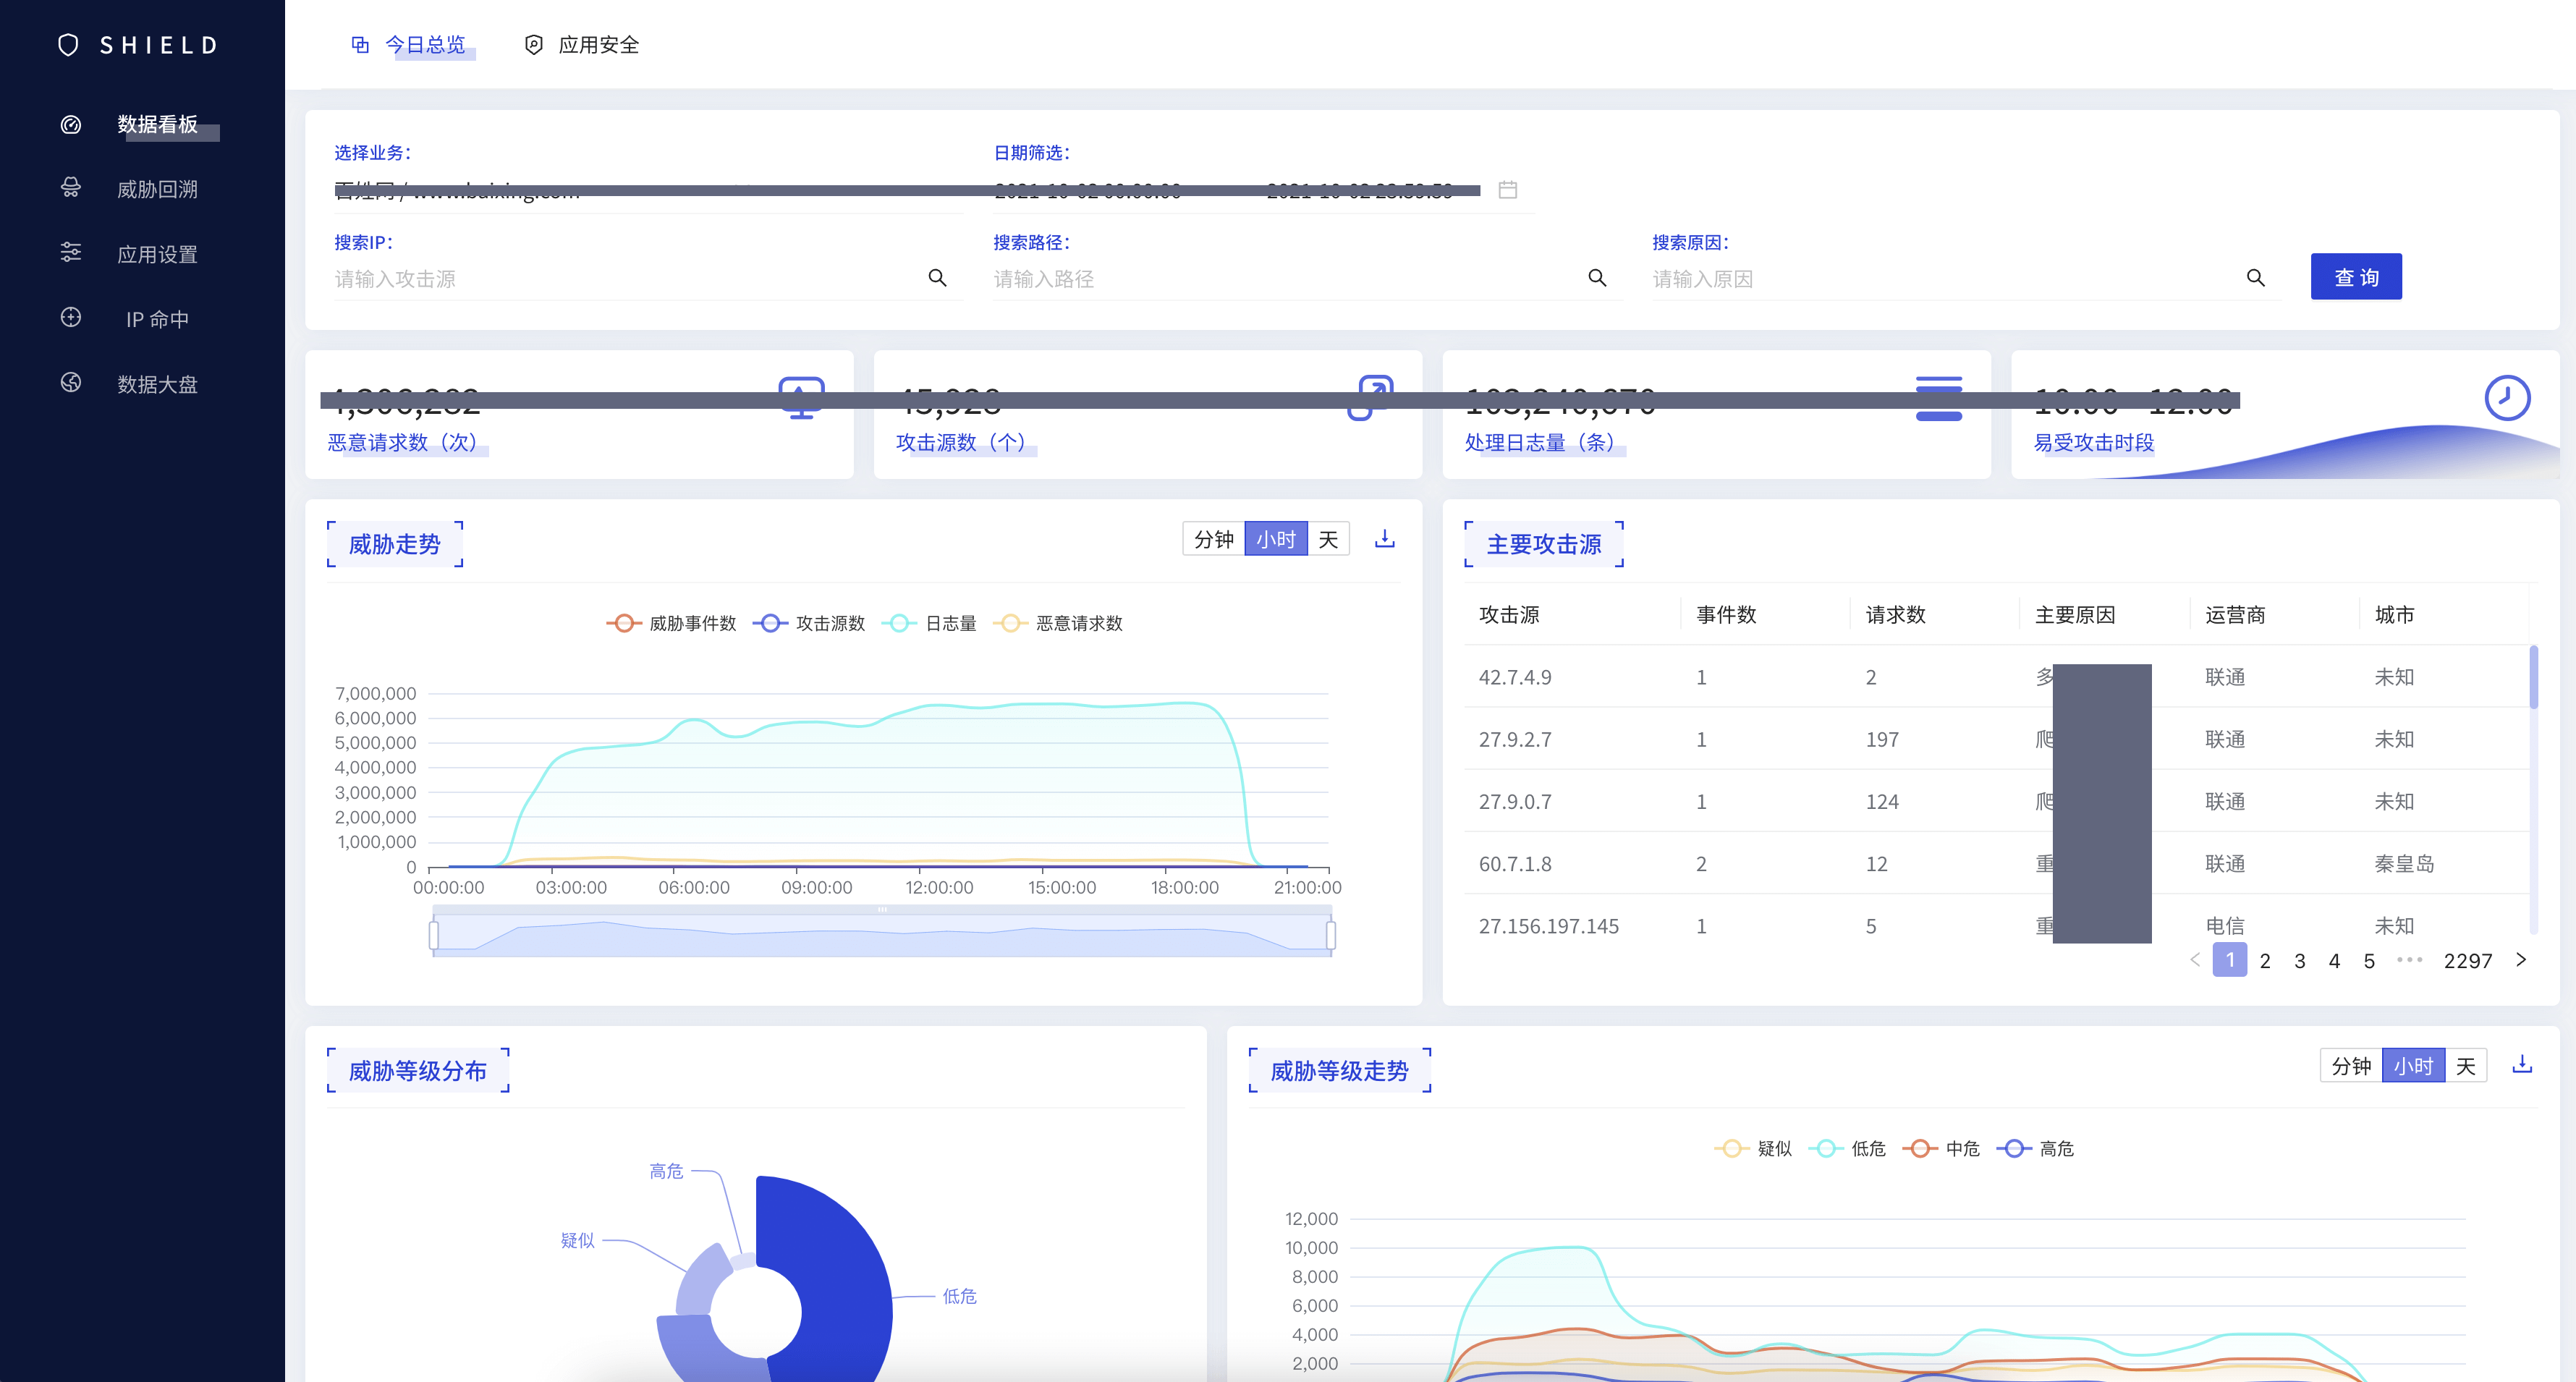Open 威胁回溯 in the sidebar
Image resolution: width=2576 pixels, height=1382 pixels.
157,189
